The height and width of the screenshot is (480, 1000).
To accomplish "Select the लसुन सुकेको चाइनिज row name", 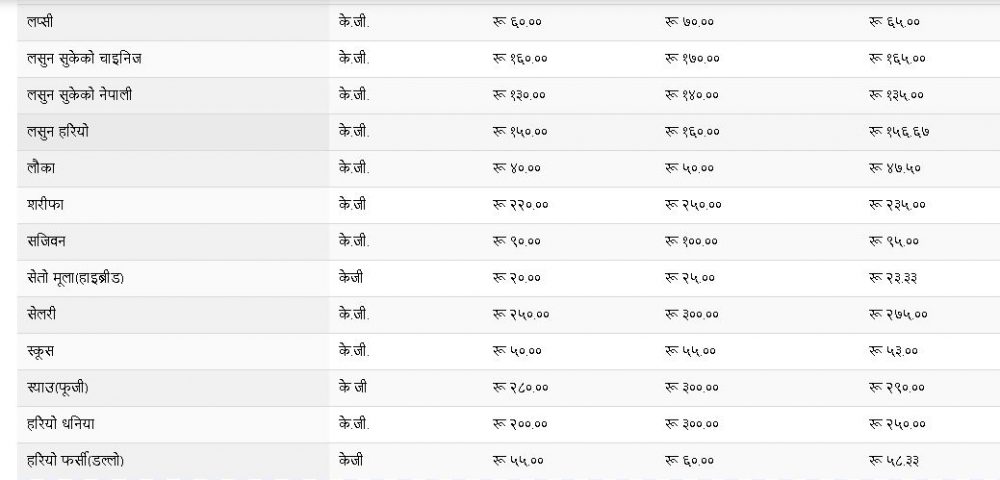I will (x=84, y=59).
